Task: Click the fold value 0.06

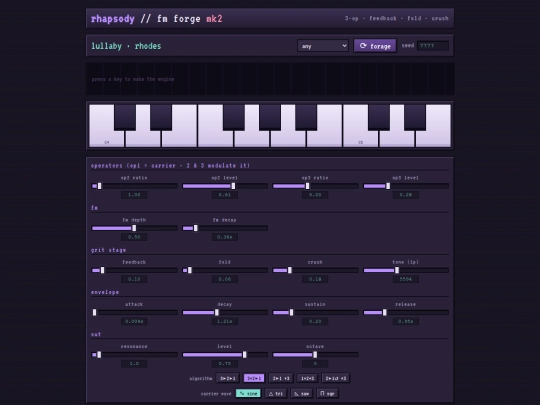Action: 225,279
